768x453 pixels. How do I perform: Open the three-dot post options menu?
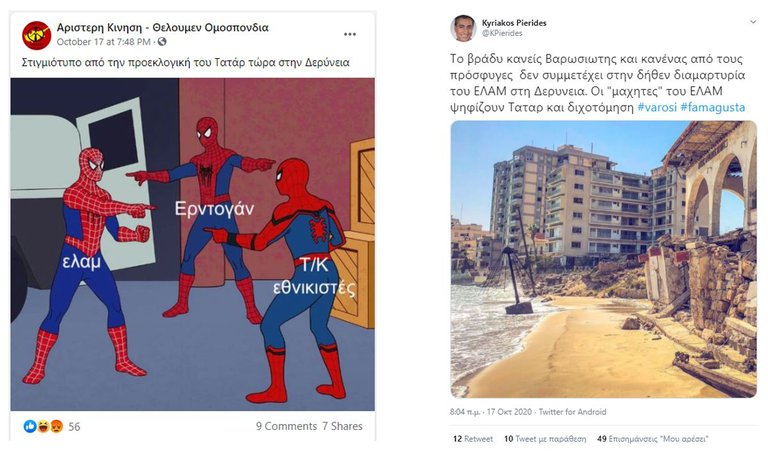pos(350,34)
